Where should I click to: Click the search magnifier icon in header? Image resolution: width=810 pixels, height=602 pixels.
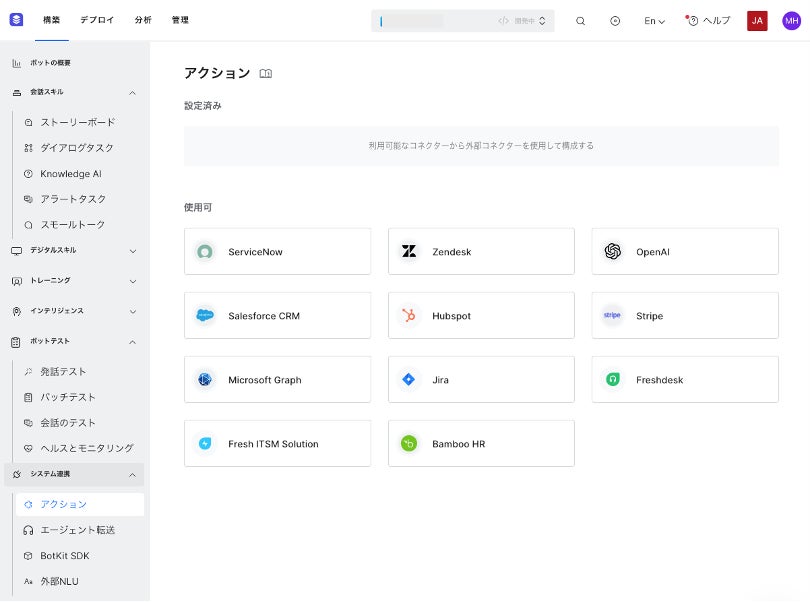580,21
